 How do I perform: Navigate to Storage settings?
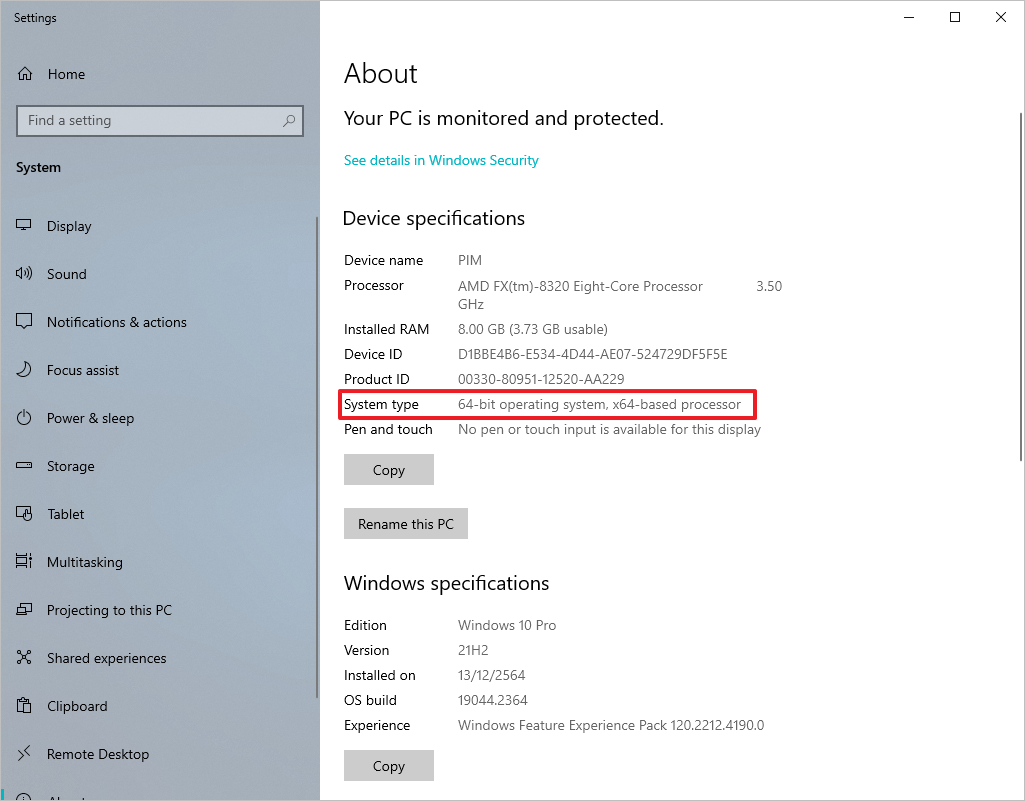(158, 466)
